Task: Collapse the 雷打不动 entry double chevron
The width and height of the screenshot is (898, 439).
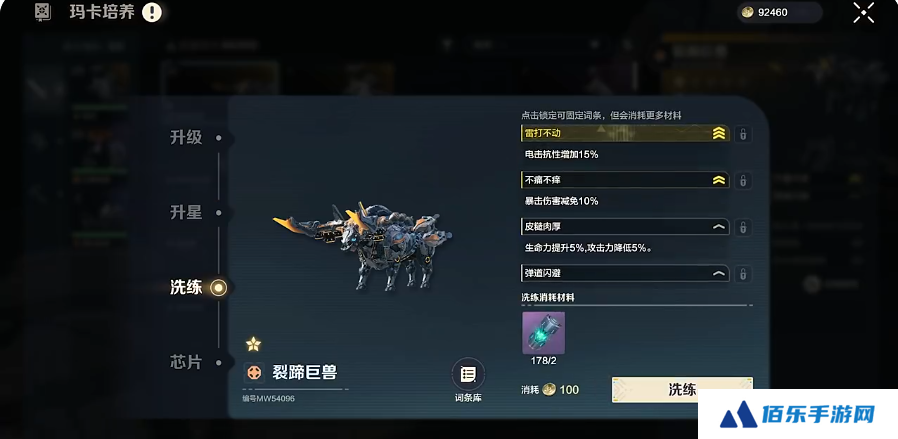Action: click(x=719, y=134)
